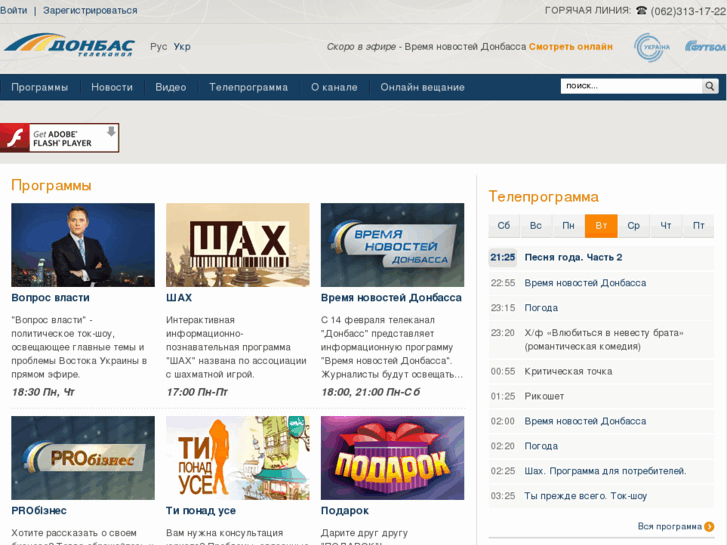The width and height of the screenshot is (727, 545).
Task: Click the Зарегистрироваться link
Action: [x=90, y=10]
